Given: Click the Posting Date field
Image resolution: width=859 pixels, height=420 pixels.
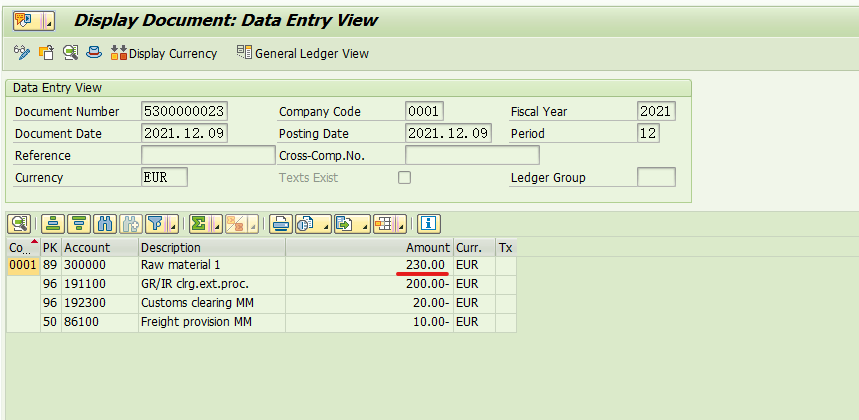Looking at the screenshot, I should 449,133.
